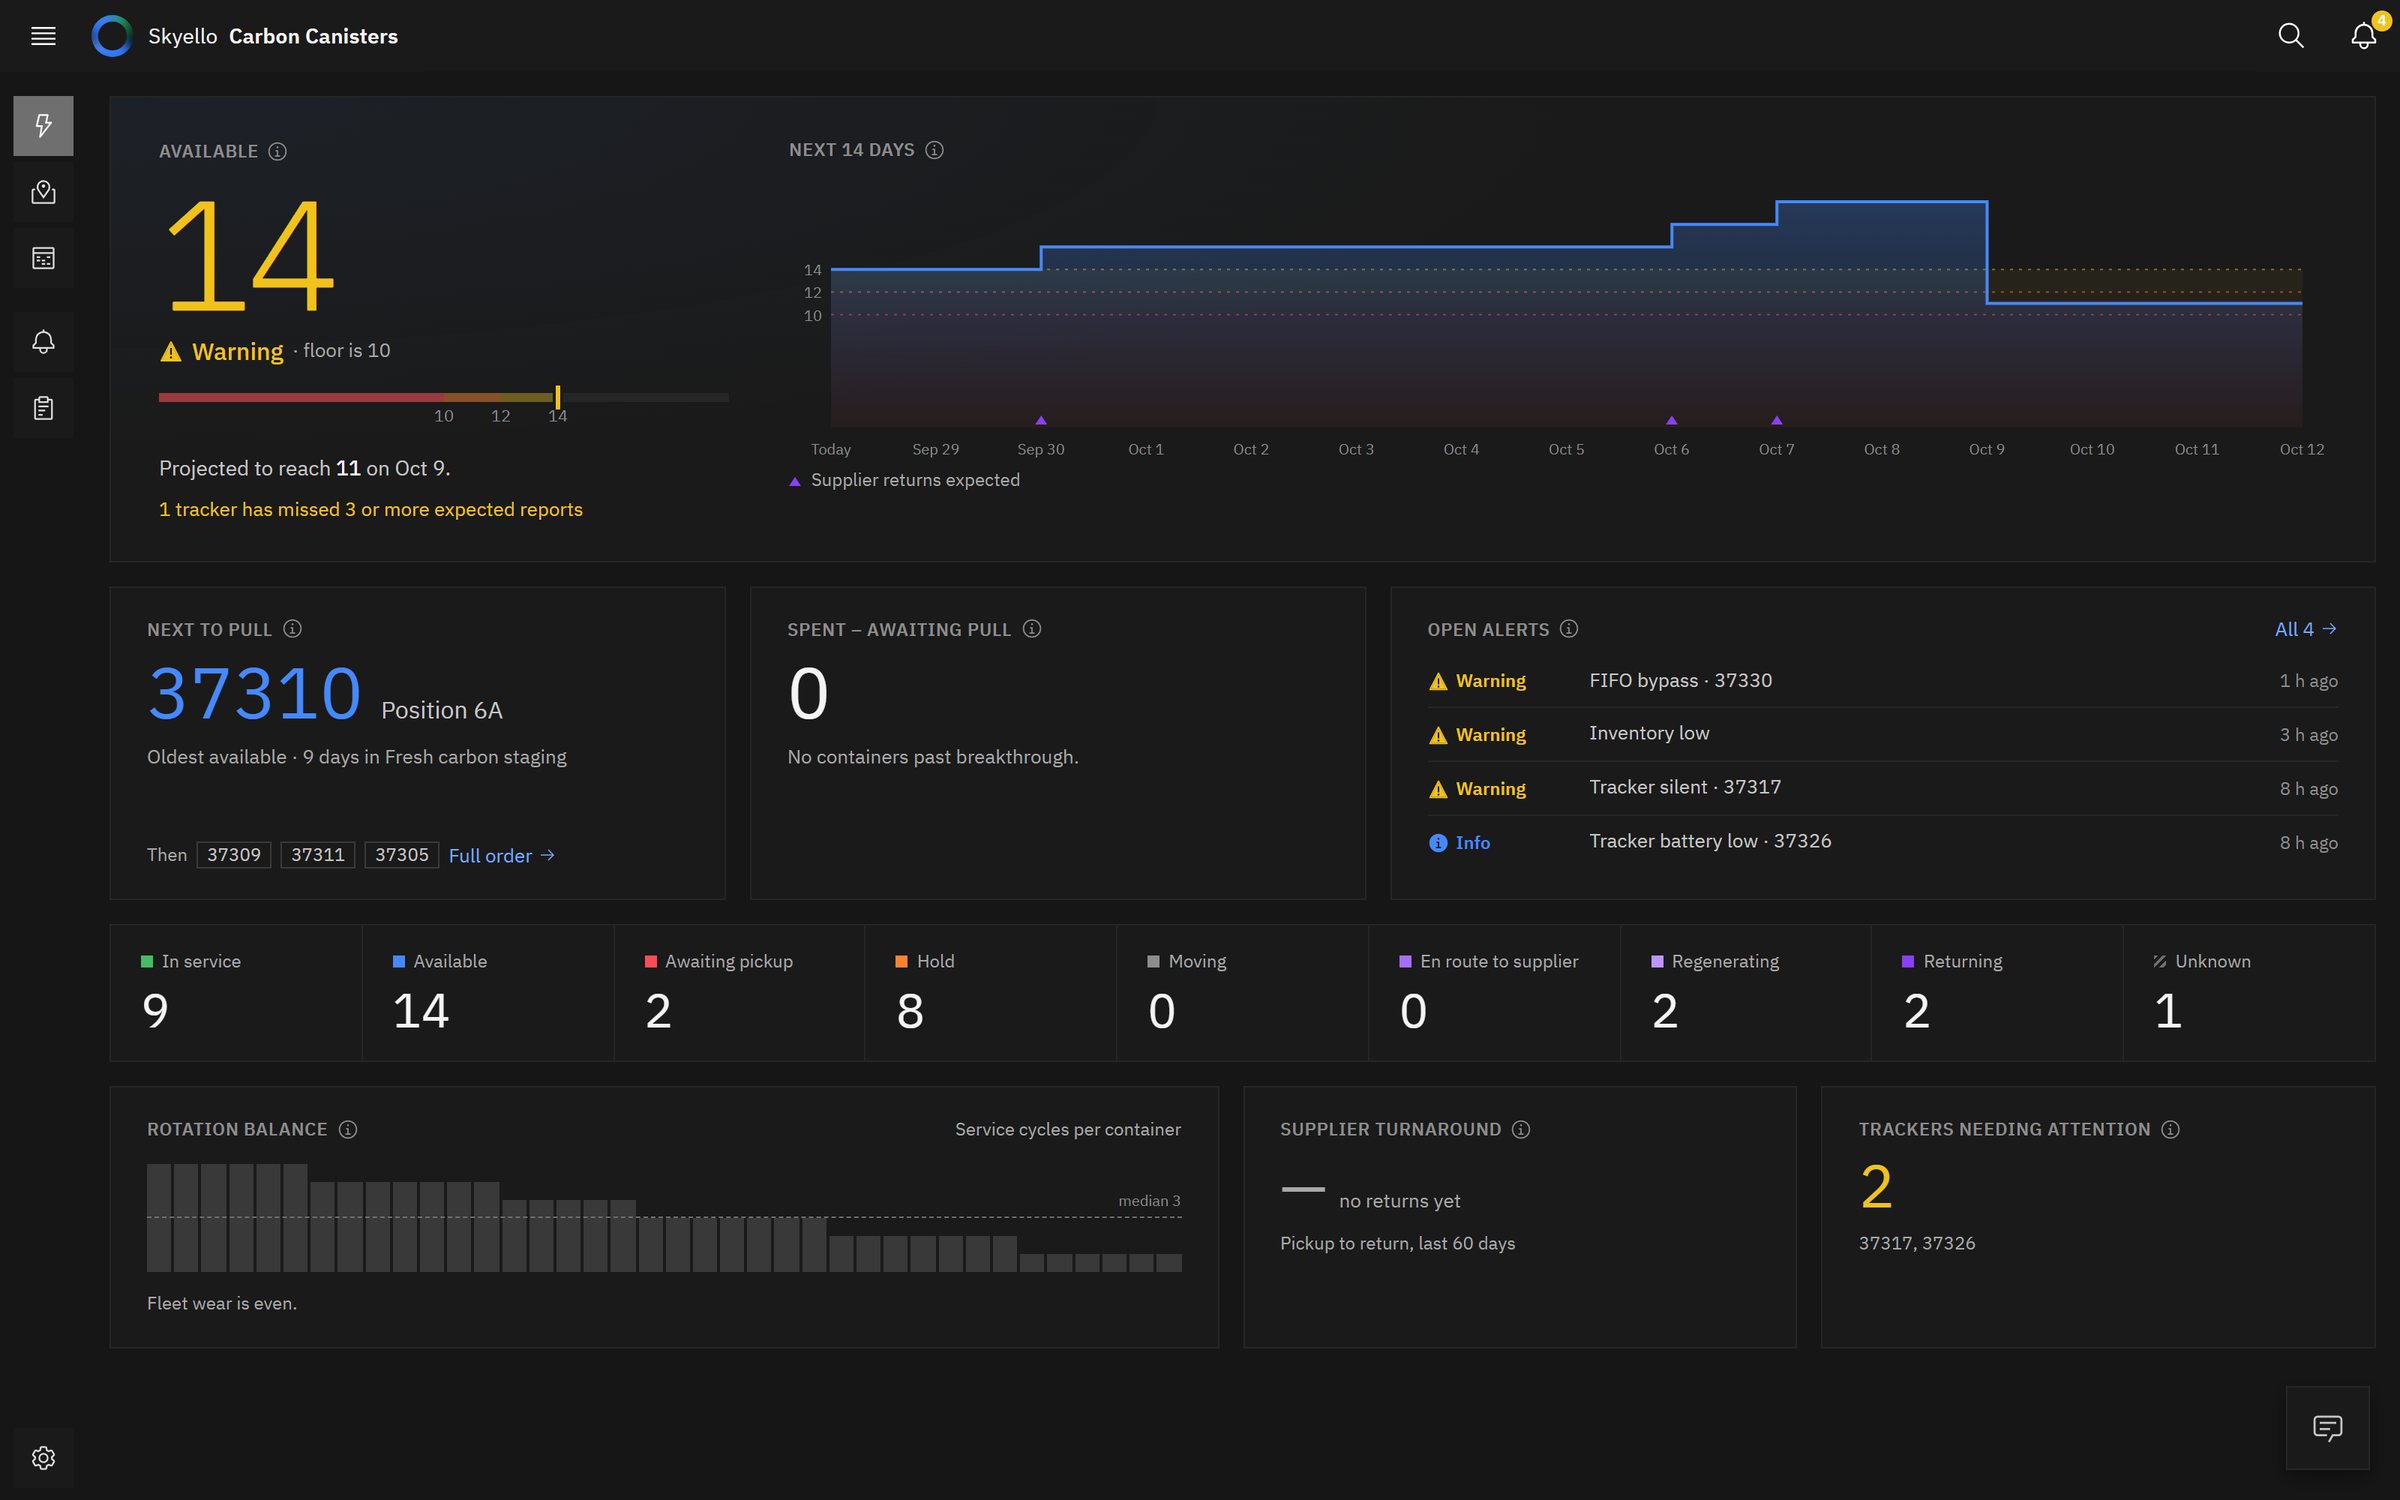Image resolution: width=2400 pixels, height=1500 pixels.
Task: Show info for Open Alerts
Action: pyautogui.click(x=1569, y=629)
